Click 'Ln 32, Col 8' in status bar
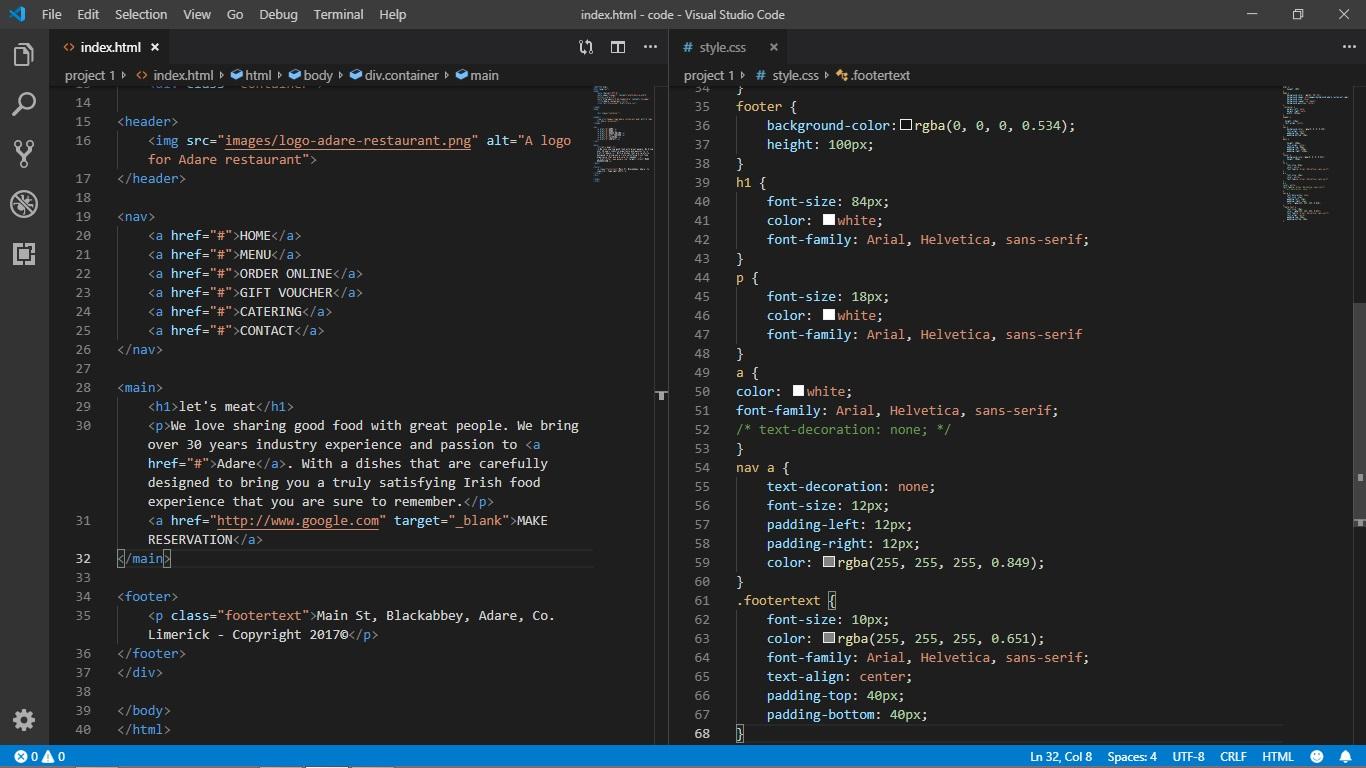The width and height of the screenshot is (1366, 768). [x=1061, y=757]
